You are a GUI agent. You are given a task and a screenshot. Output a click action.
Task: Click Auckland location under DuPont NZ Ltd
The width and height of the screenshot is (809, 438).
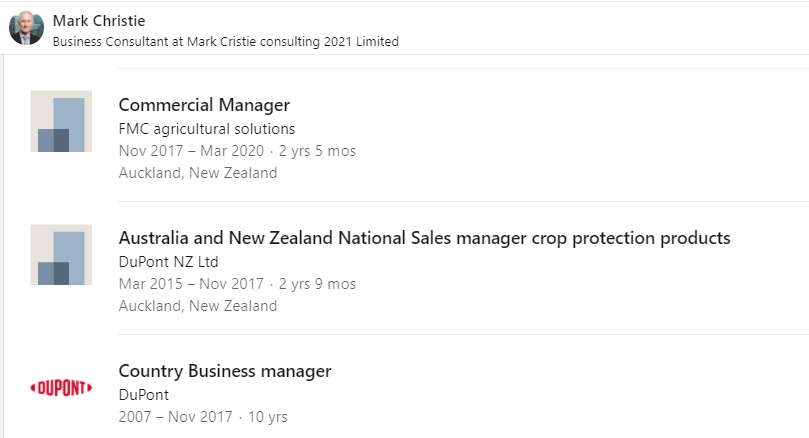tap(197, 306)
